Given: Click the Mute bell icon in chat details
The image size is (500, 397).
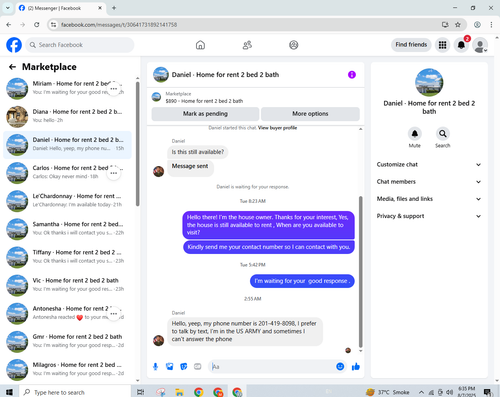Looking at the screenshot, I should point(415,134).
